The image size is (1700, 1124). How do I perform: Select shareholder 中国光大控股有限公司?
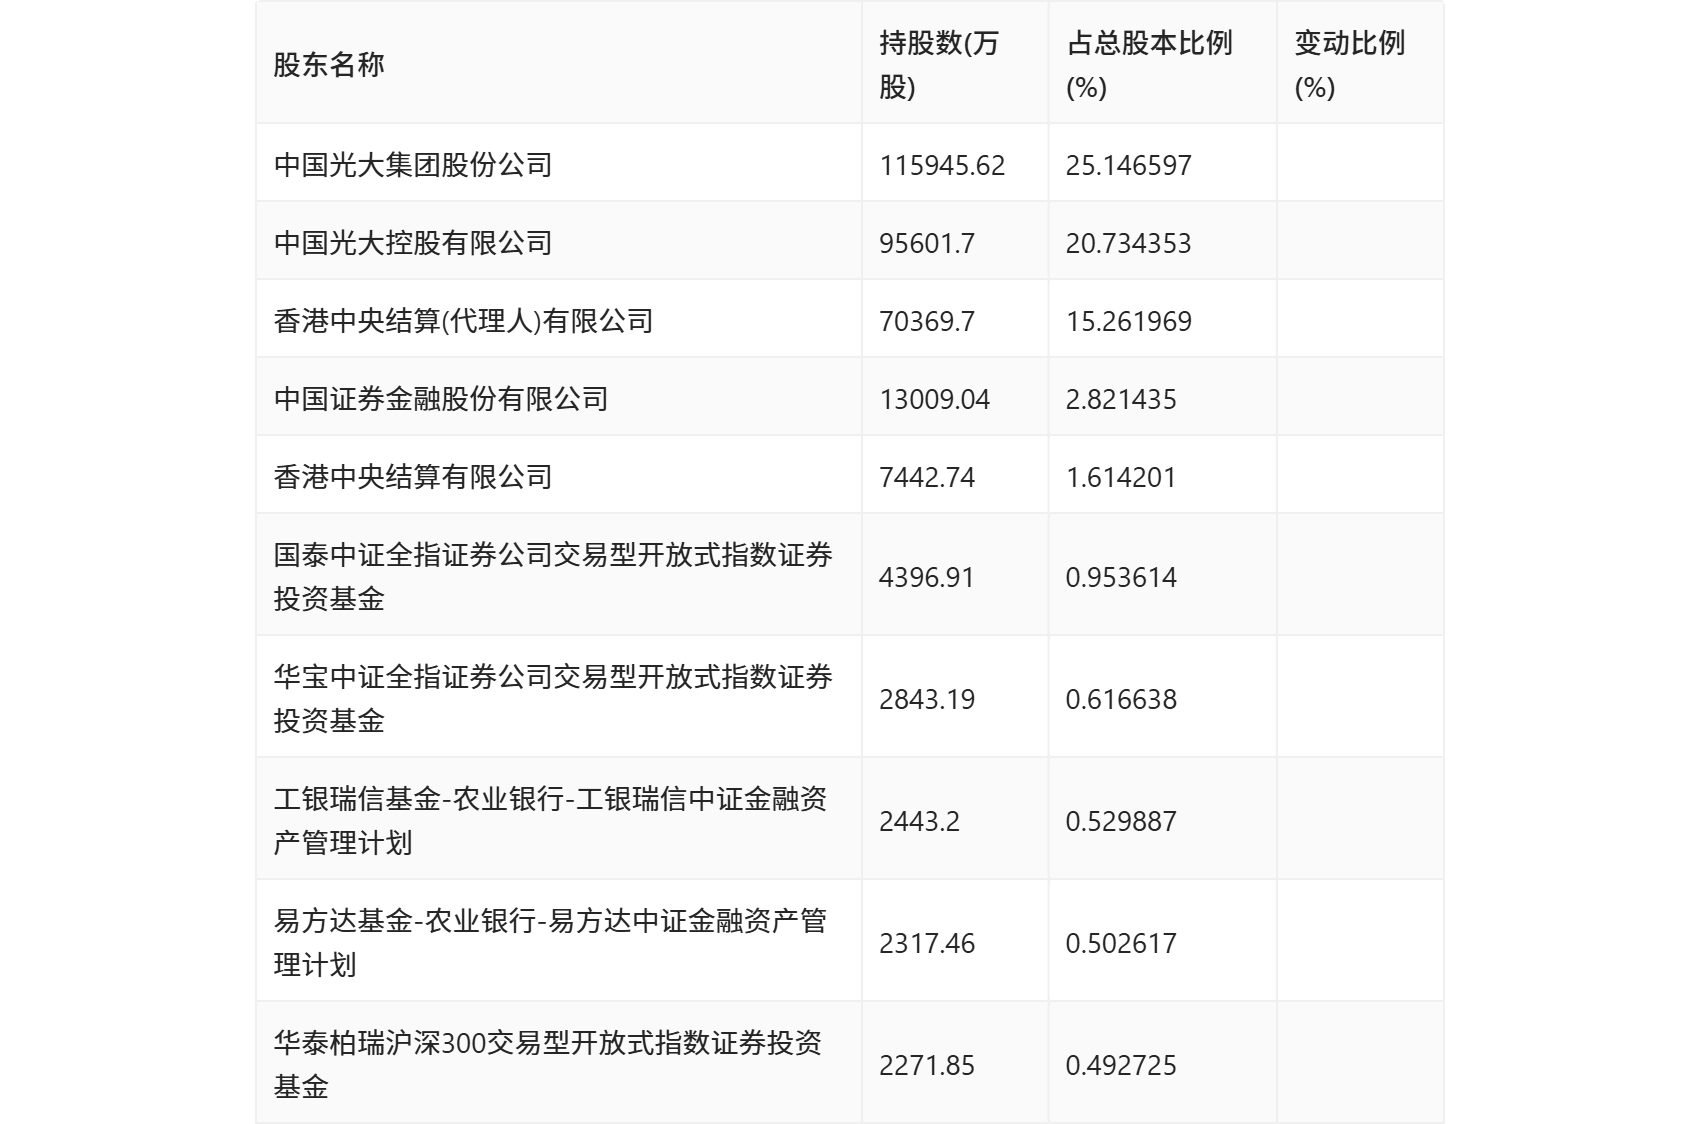(x=413, y=243)
